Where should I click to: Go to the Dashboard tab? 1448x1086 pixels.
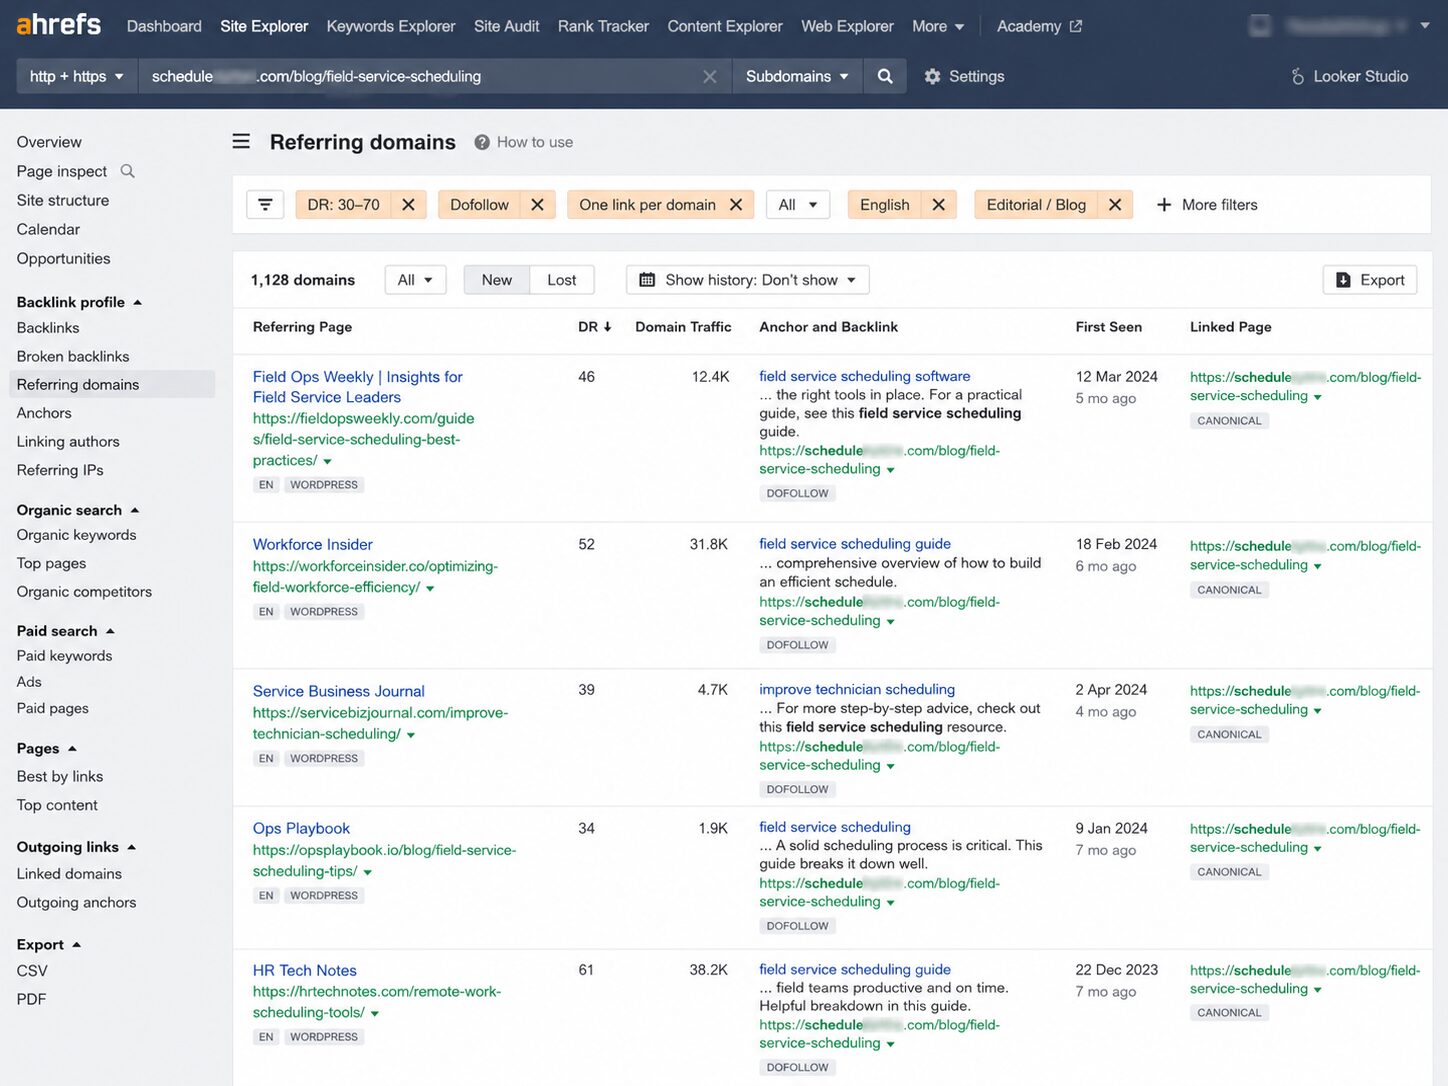coord(164,26)
